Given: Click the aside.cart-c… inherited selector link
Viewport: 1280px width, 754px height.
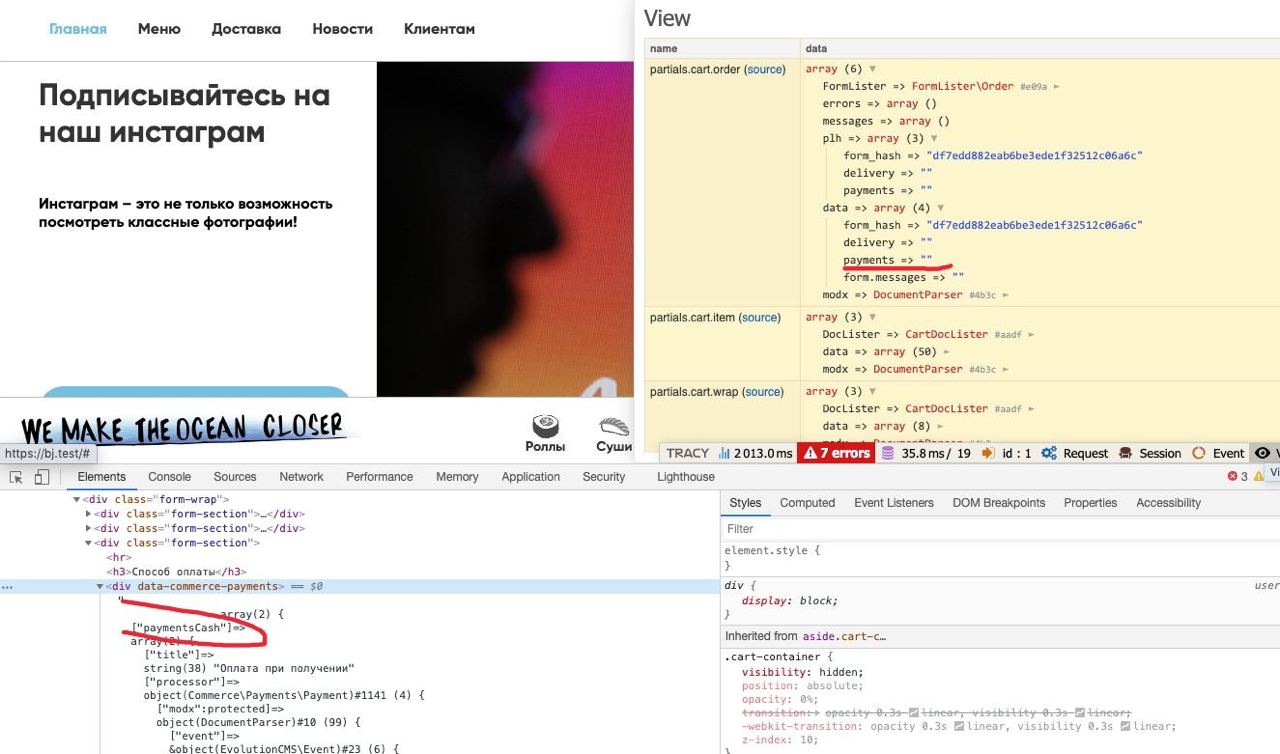Looking at the screenshot, I should pyautogui.click(x=844, y=636).
